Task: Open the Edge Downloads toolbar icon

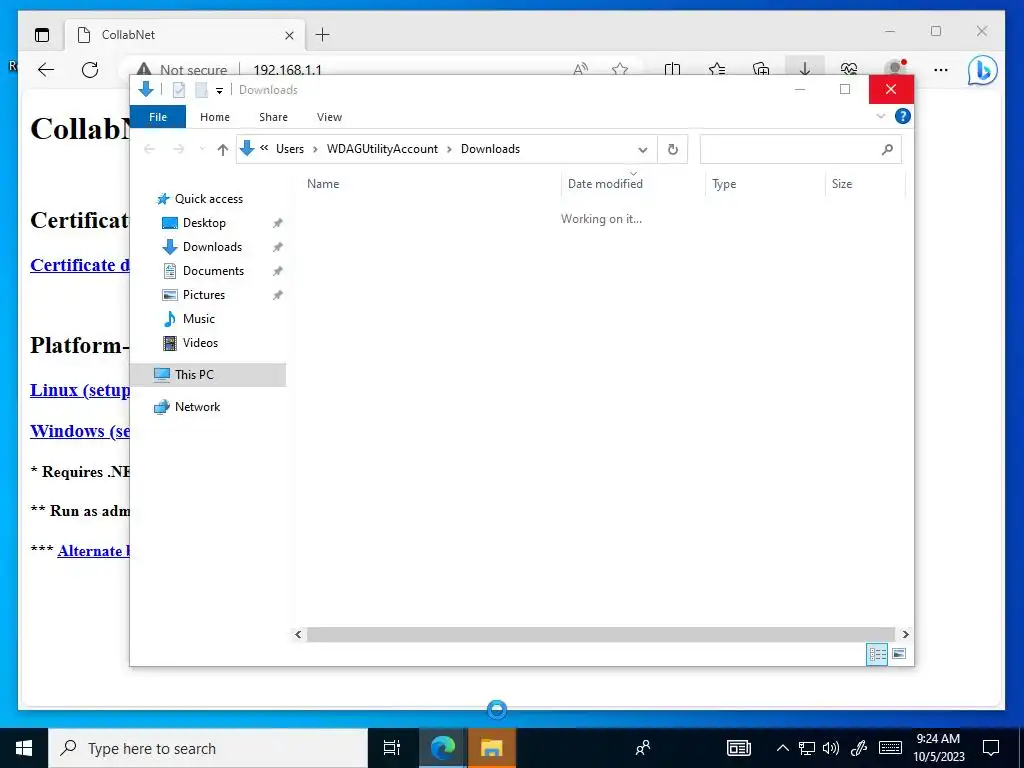Action: point(805,69)
